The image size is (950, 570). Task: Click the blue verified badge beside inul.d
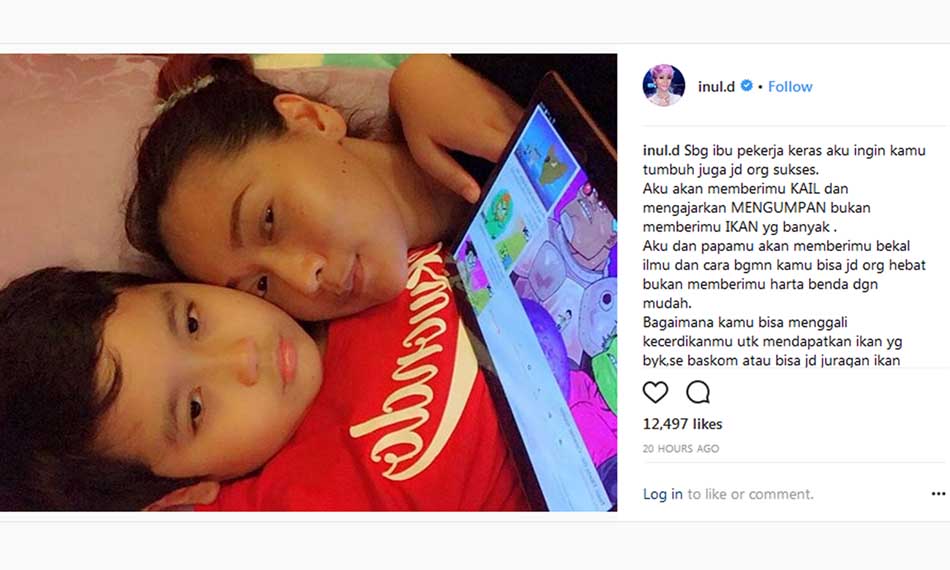pyautogui.click(x=746, y=86)
